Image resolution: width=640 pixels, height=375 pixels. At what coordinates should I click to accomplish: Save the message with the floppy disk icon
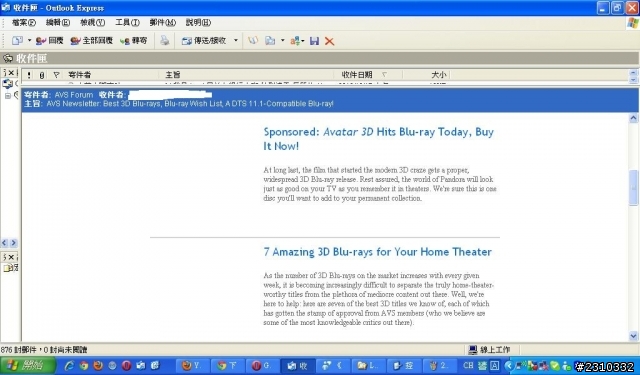(x=314, y=41)
